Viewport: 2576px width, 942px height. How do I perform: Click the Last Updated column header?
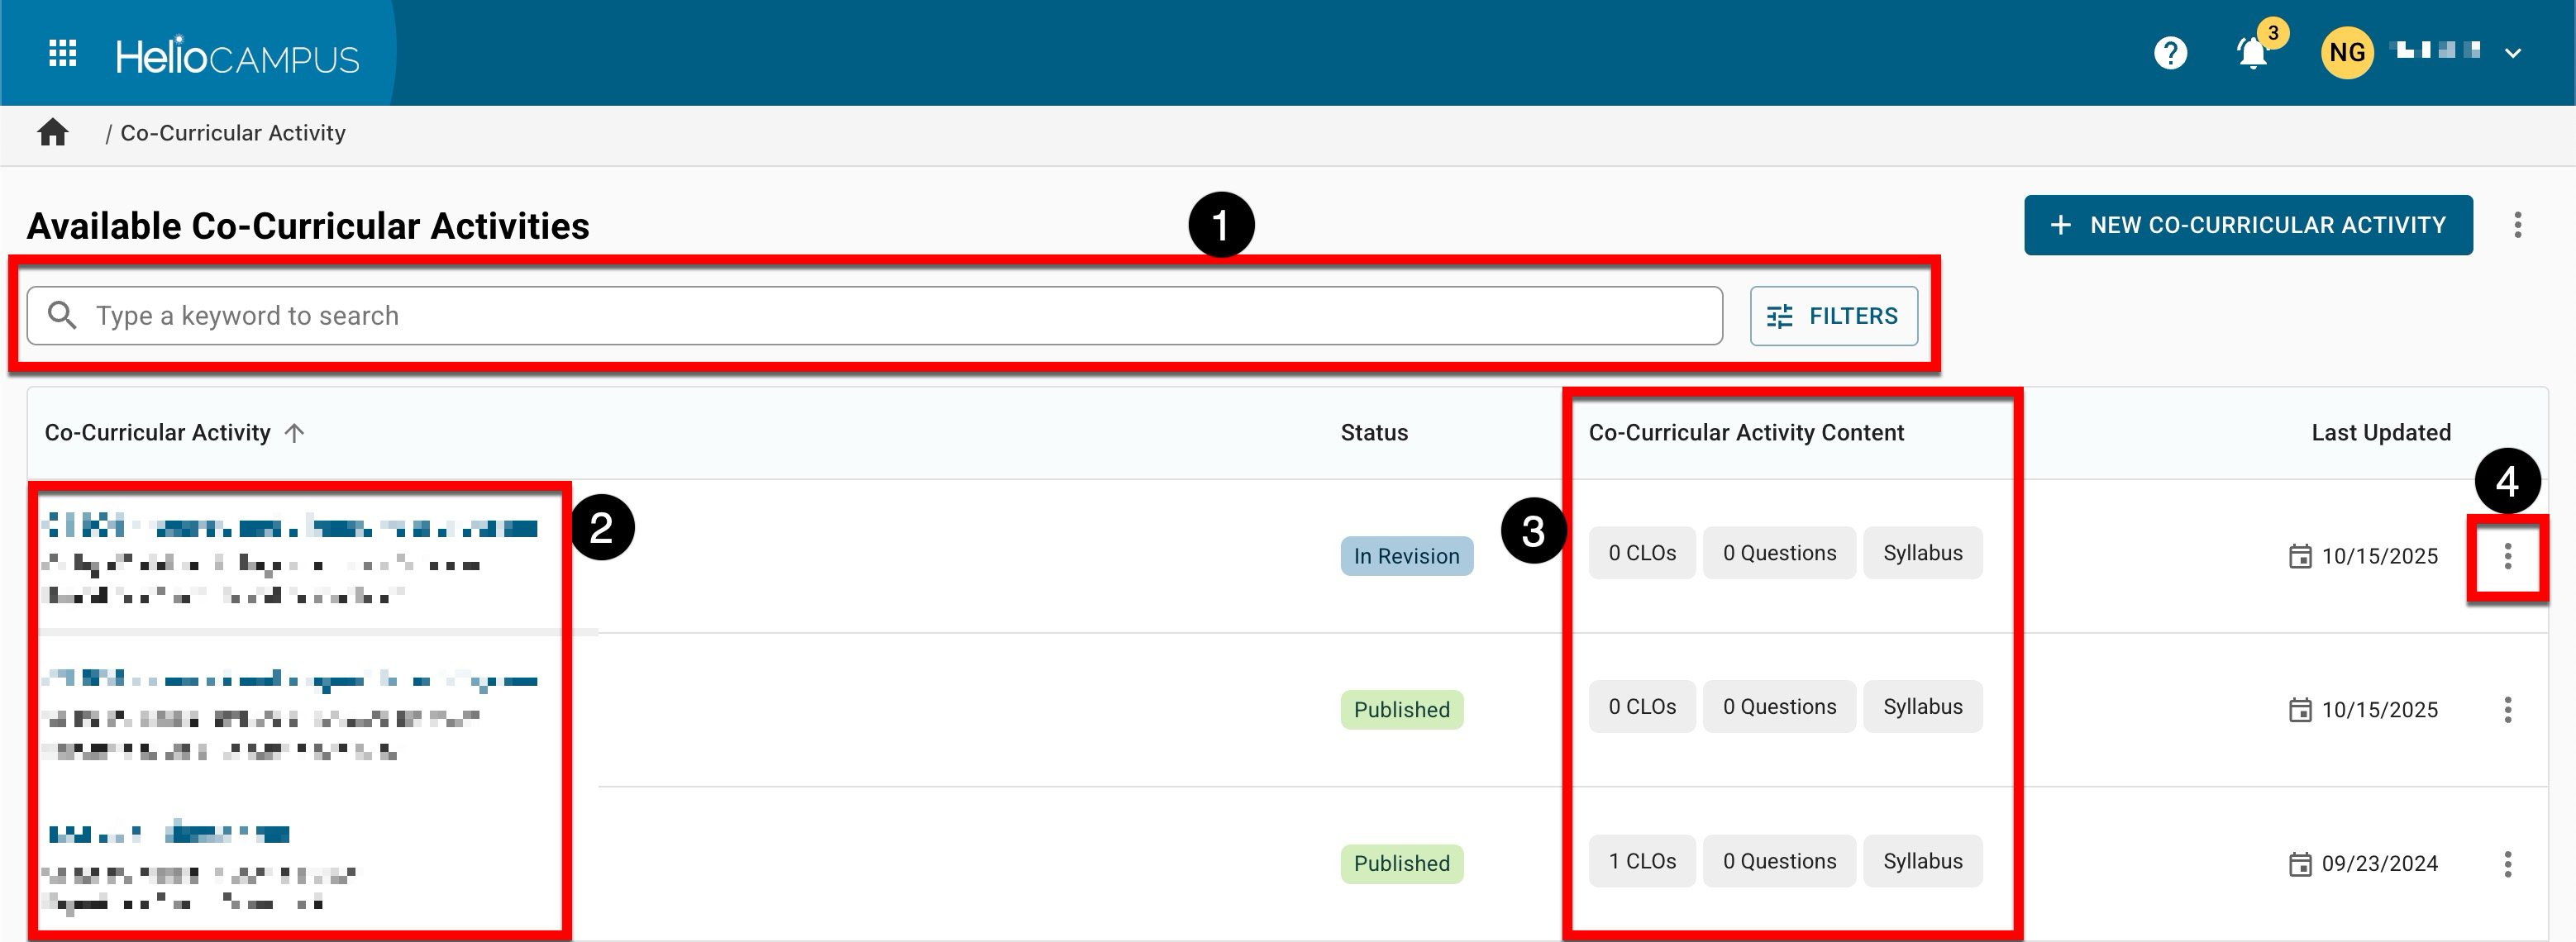[2380, 433]
